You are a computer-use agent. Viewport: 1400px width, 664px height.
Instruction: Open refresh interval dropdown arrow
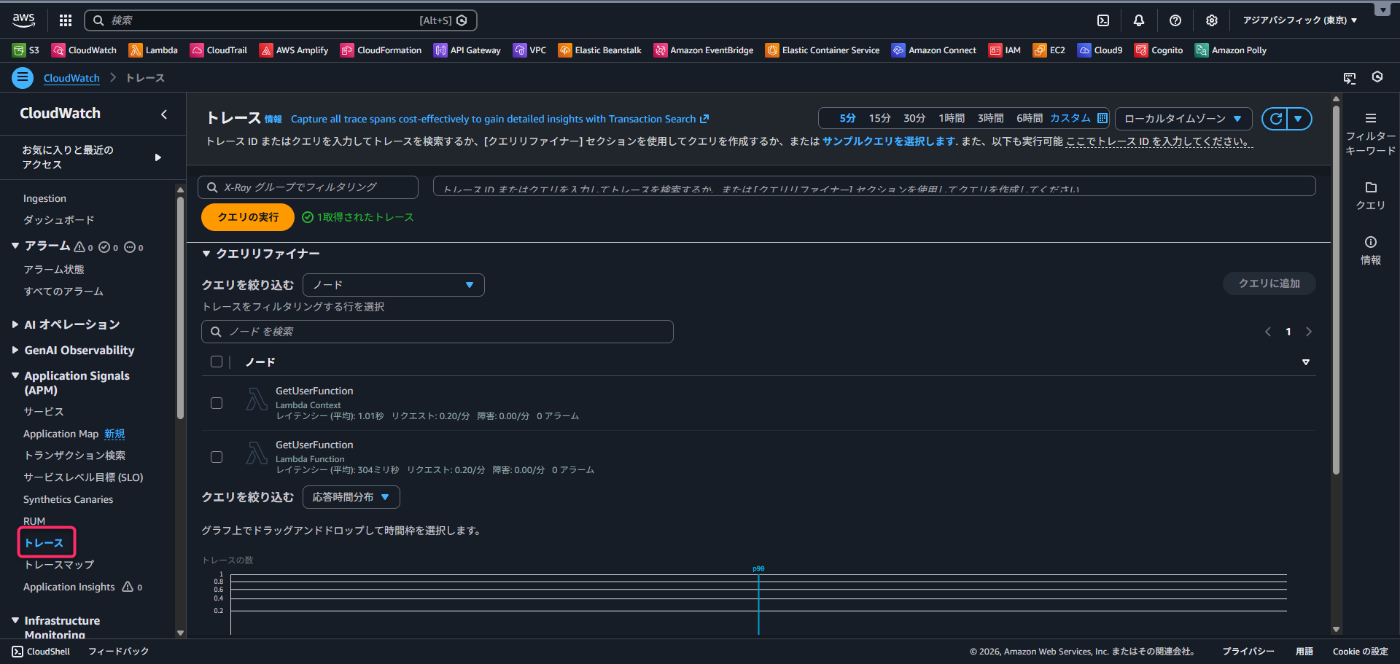tap(1299, 119)
